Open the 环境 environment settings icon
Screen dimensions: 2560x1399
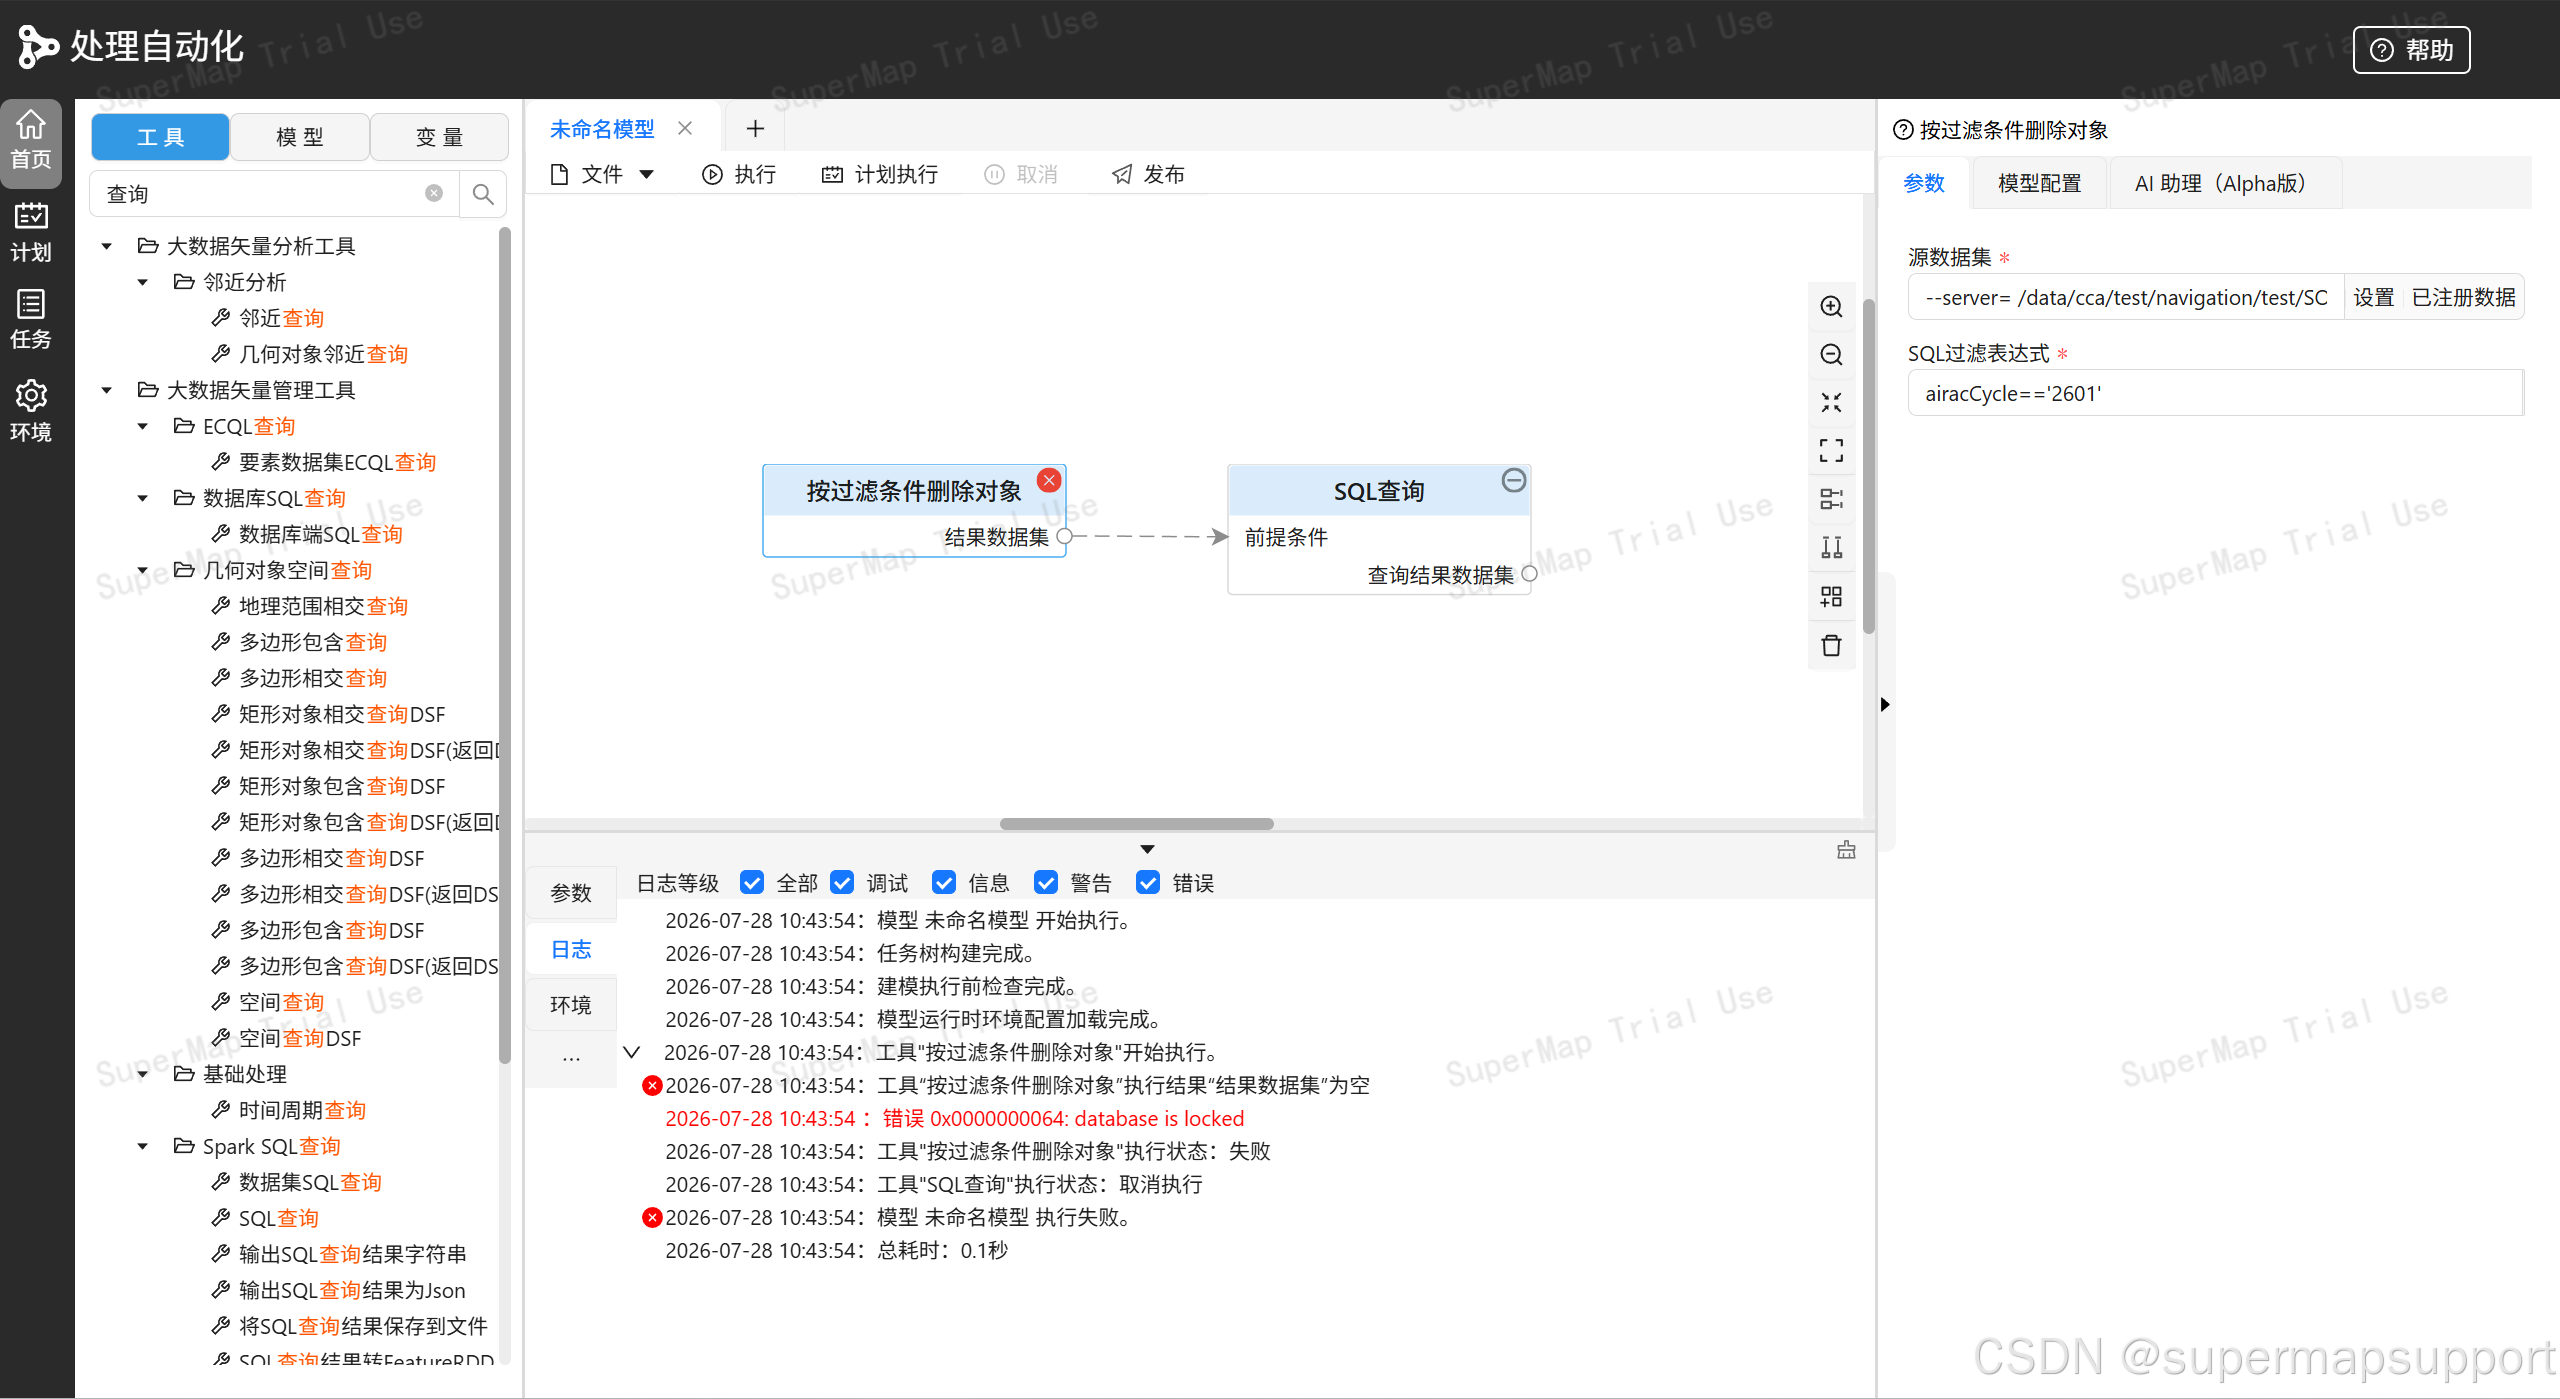(x=31, y=411)
